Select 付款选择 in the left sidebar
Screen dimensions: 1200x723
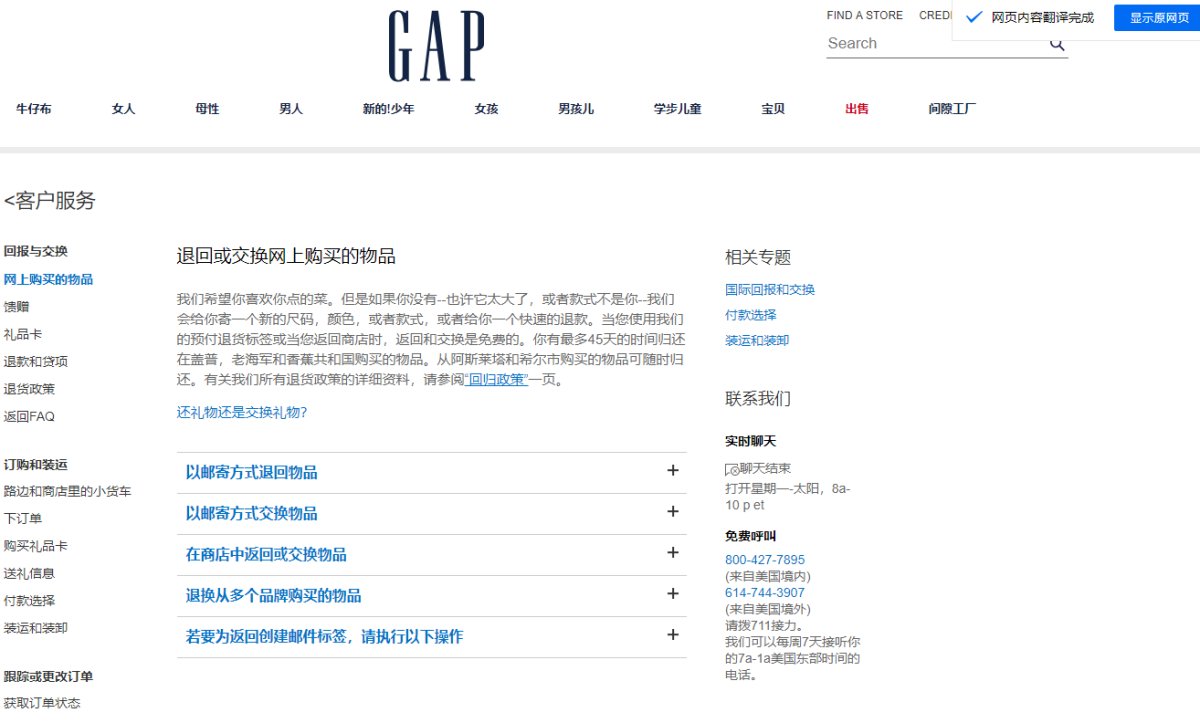click(29, 600)
